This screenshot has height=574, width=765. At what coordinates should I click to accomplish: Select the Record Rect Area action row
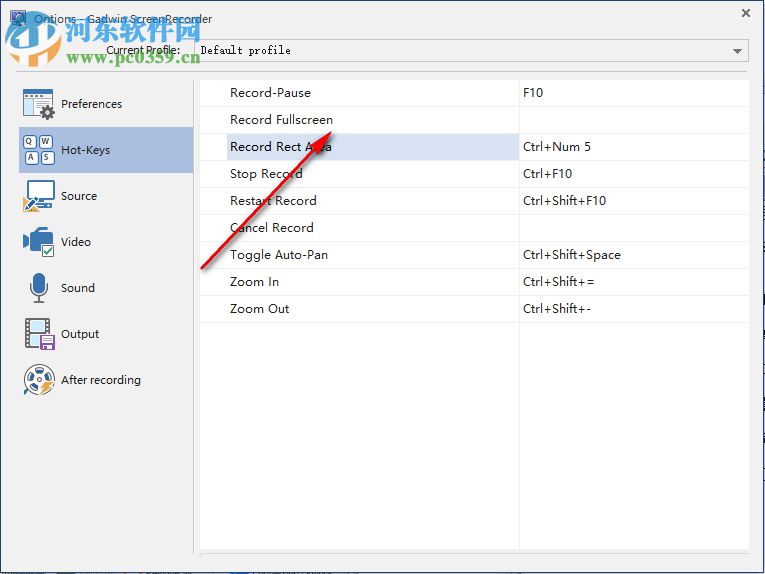click(x=359, y=147)
